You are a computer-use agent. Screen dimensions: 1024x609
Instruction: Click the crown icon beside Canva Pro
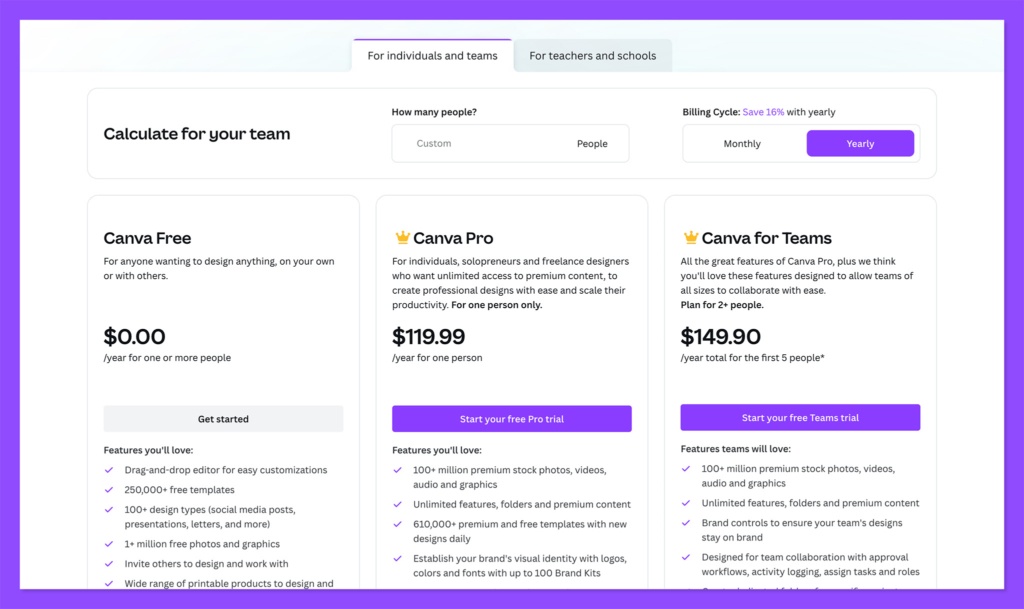402,238
